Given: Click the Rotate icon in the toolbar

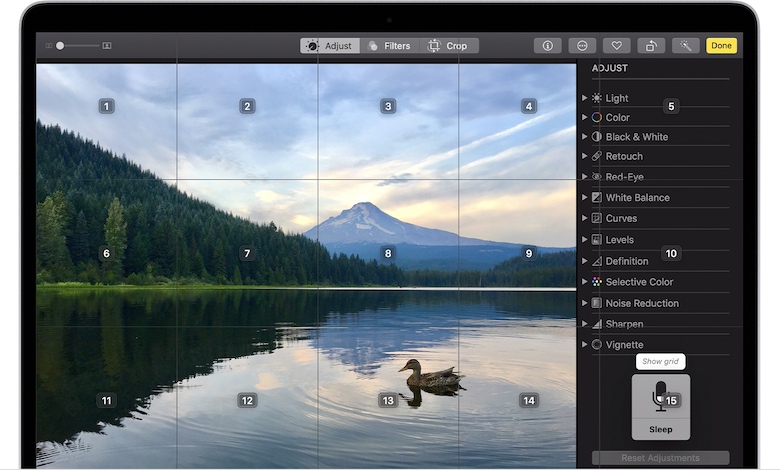Looking at the screenshot, I should point(651,45).
